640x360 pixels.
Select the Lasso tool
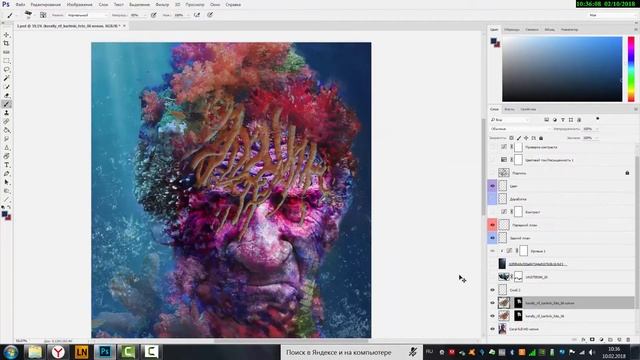[6, 69]
